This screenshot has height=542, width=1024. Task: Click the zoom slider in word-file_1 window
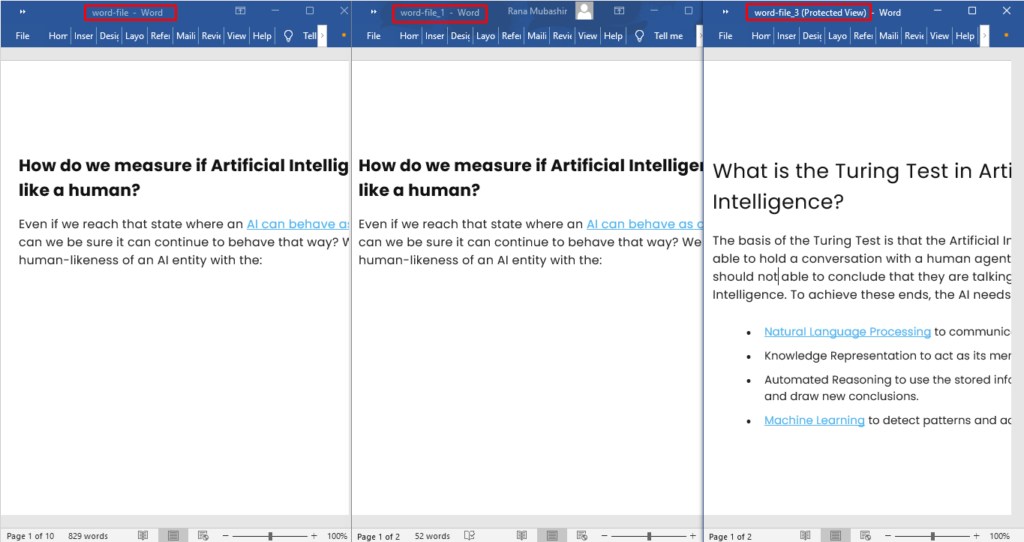click(x=649, y=536)
